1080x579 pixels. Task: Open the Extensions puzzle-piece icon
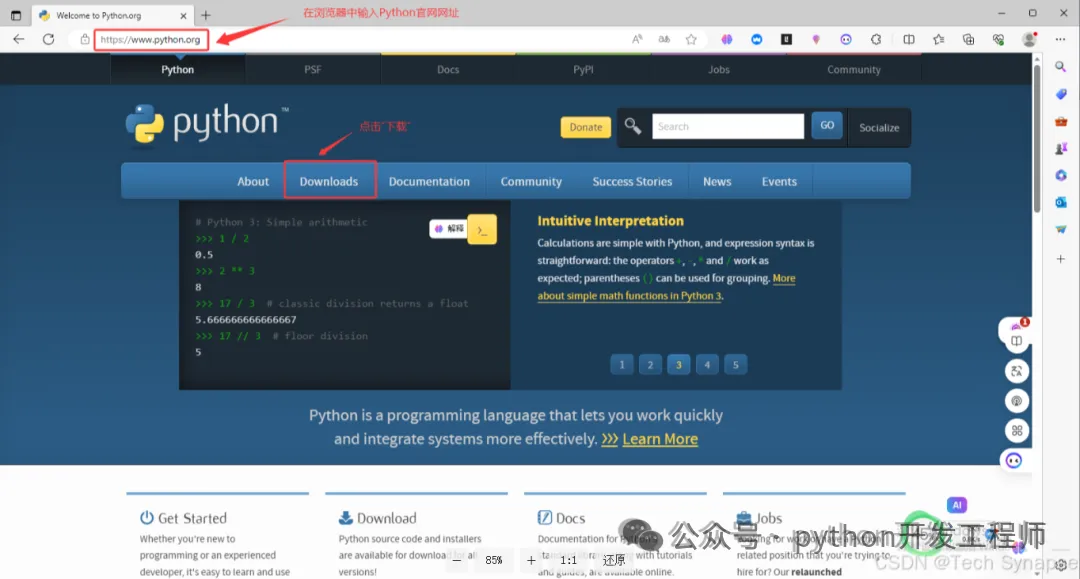tap(875, 39)
